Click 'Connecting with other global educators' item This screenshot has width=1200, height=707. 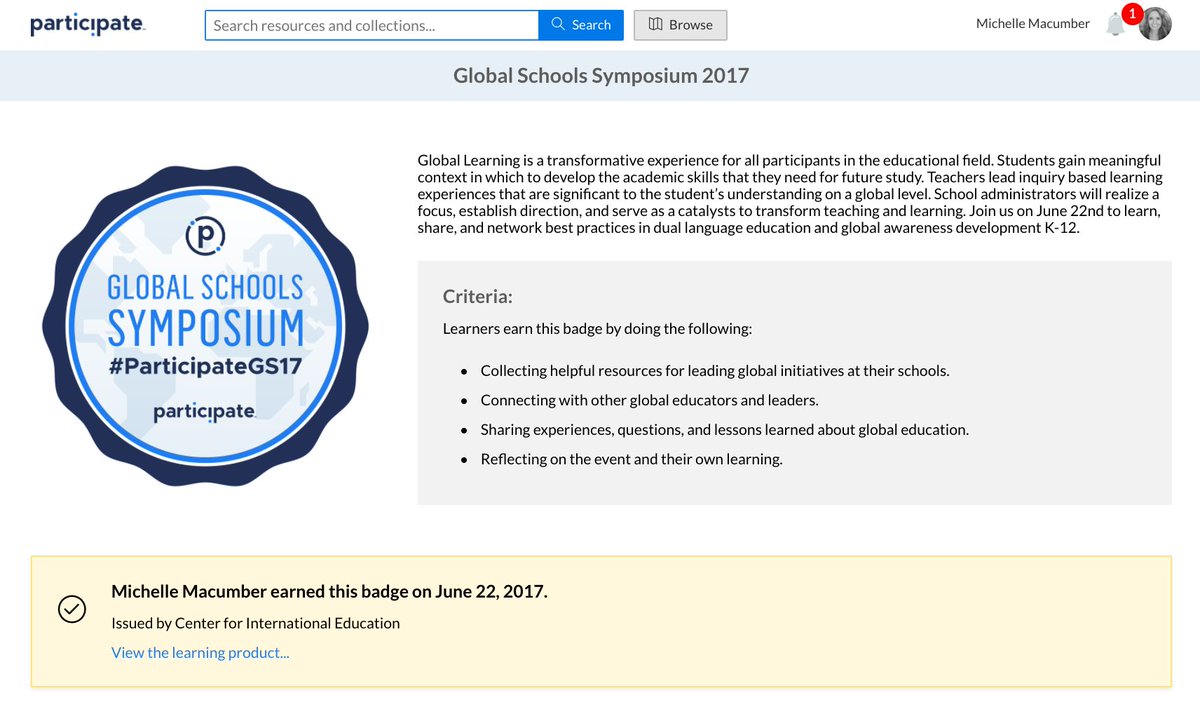click(649, 400)
